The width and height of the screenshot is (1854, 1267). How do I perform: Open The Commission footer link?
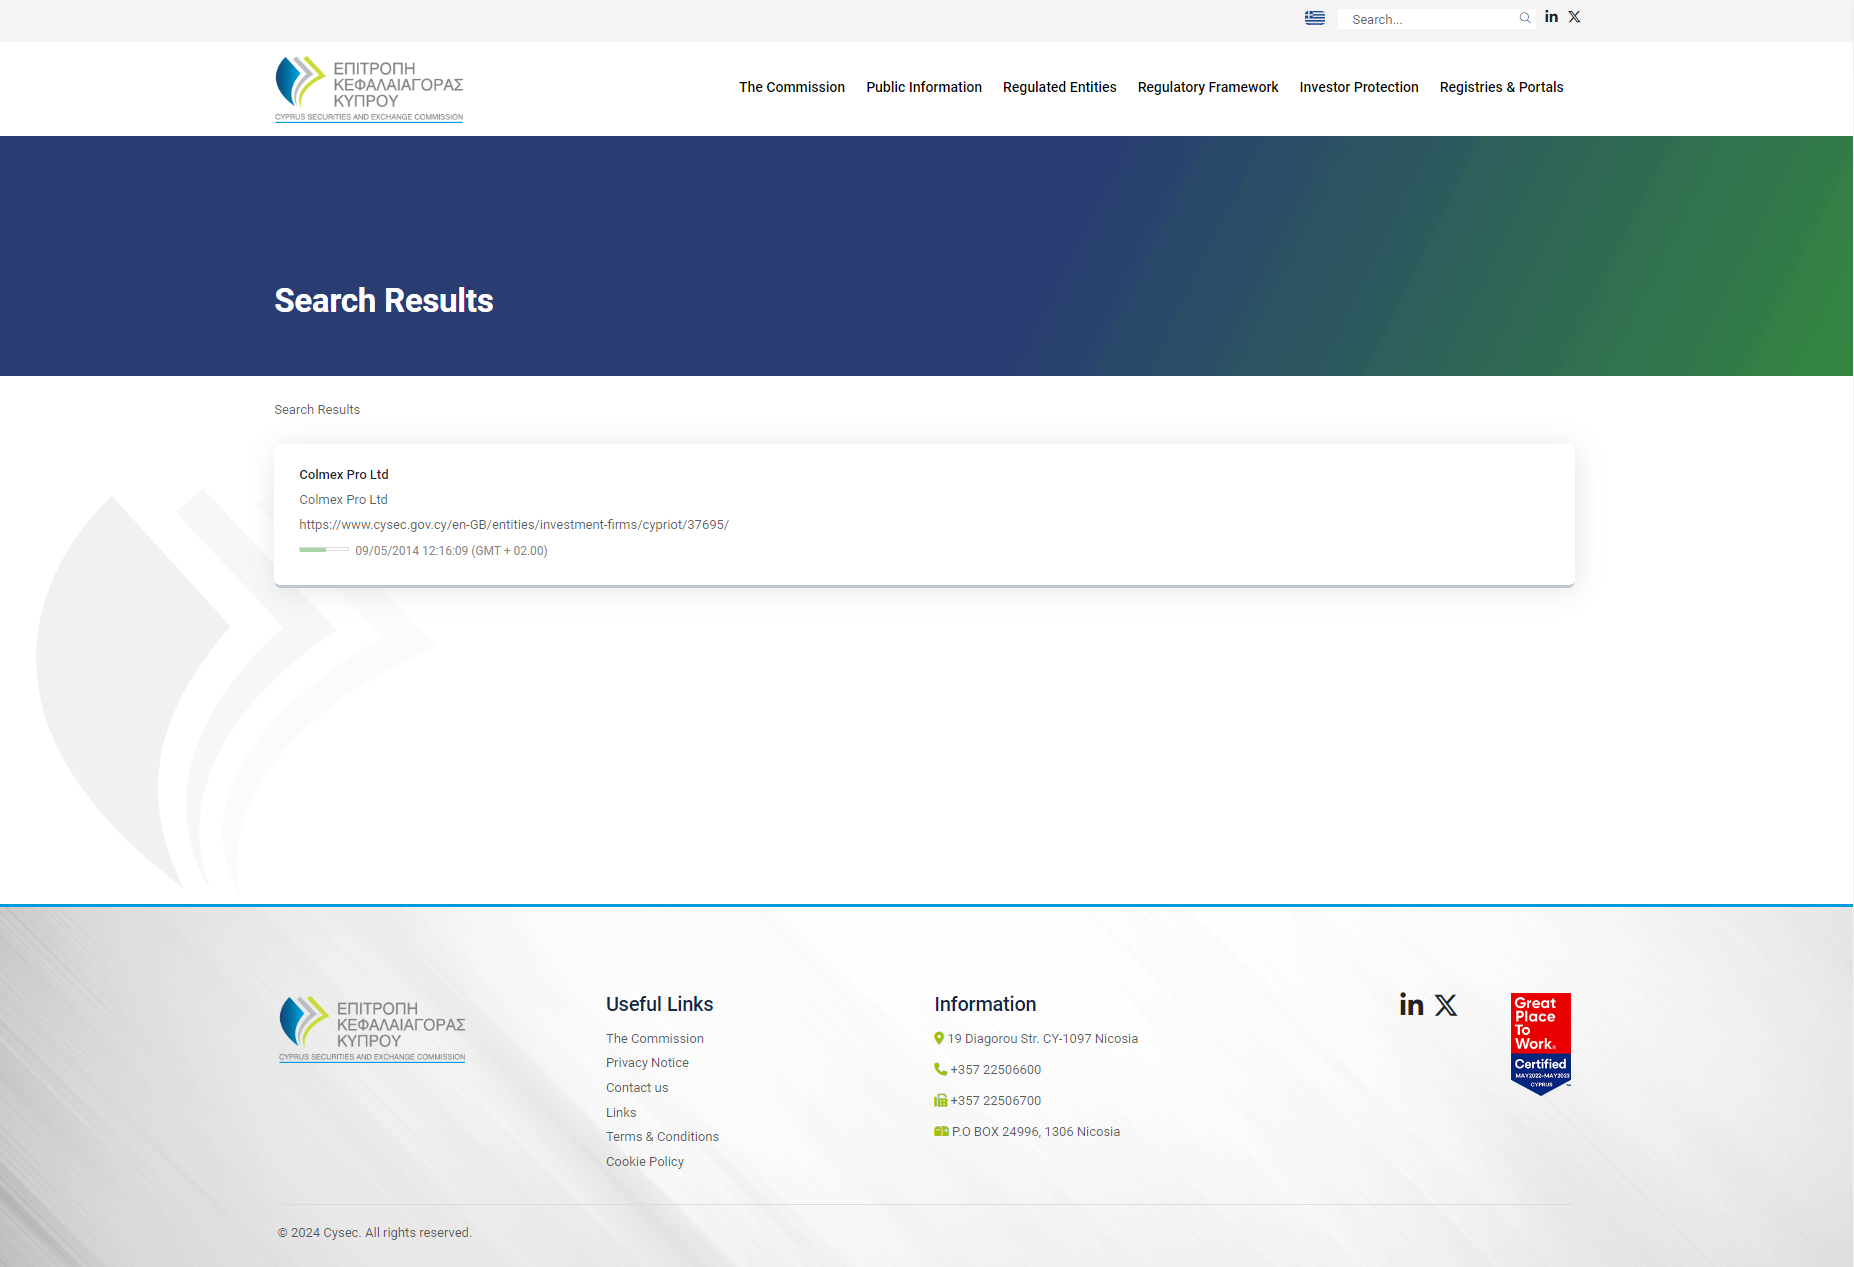tap(655, 1039)
